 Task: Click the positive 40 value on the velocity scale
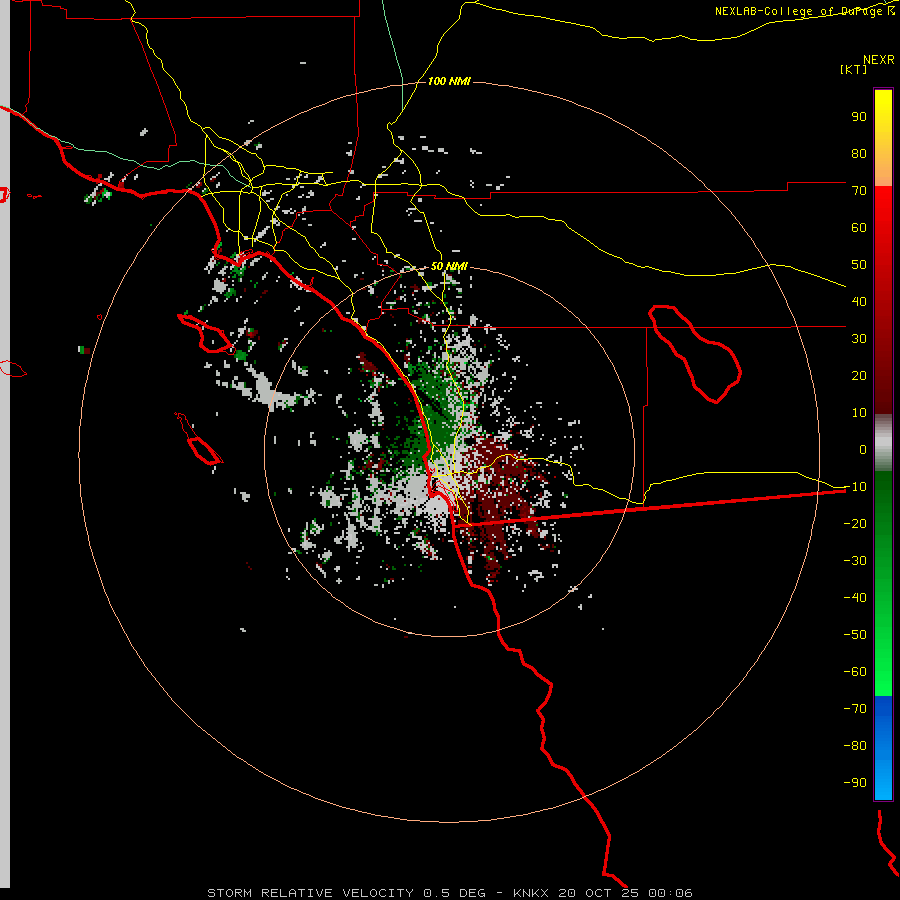(x=859, y=301)
